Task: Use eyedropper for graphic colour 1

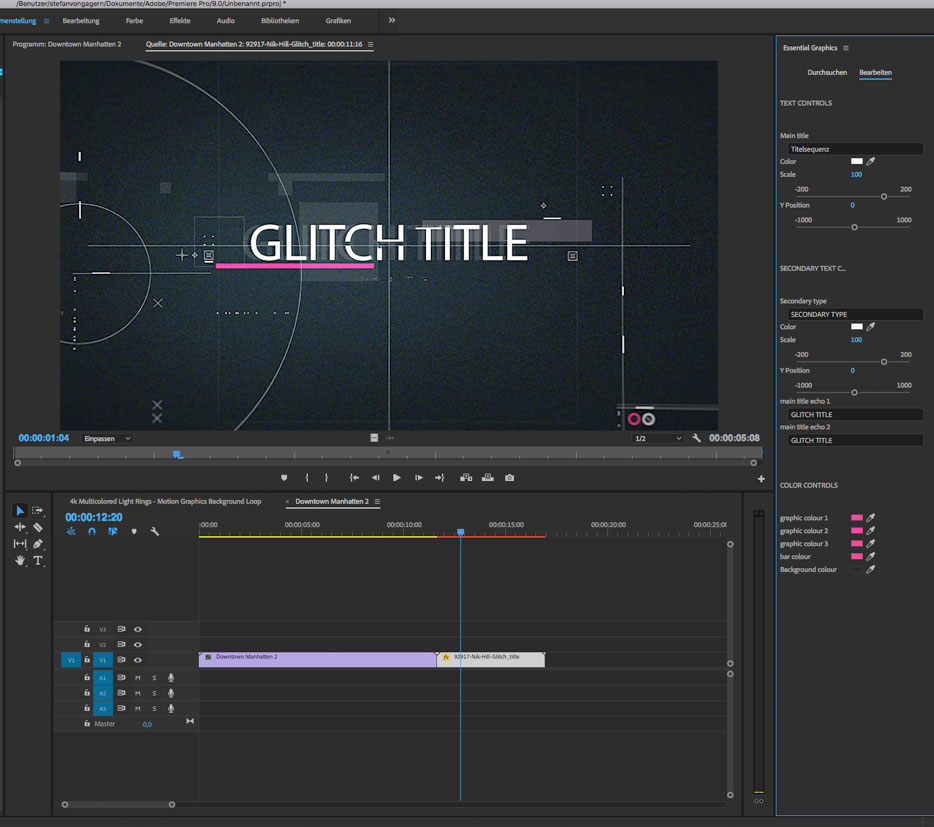Action: 871,518
